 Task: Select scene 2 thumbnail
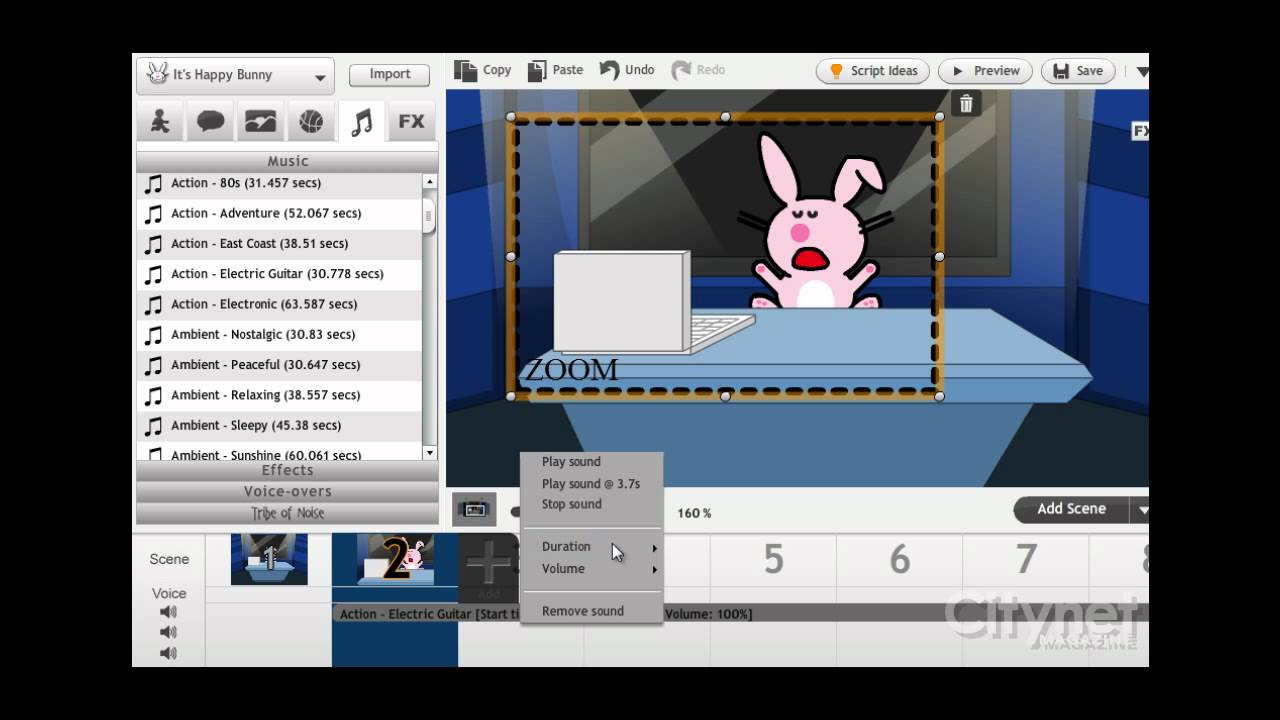[x=395, y=559]
